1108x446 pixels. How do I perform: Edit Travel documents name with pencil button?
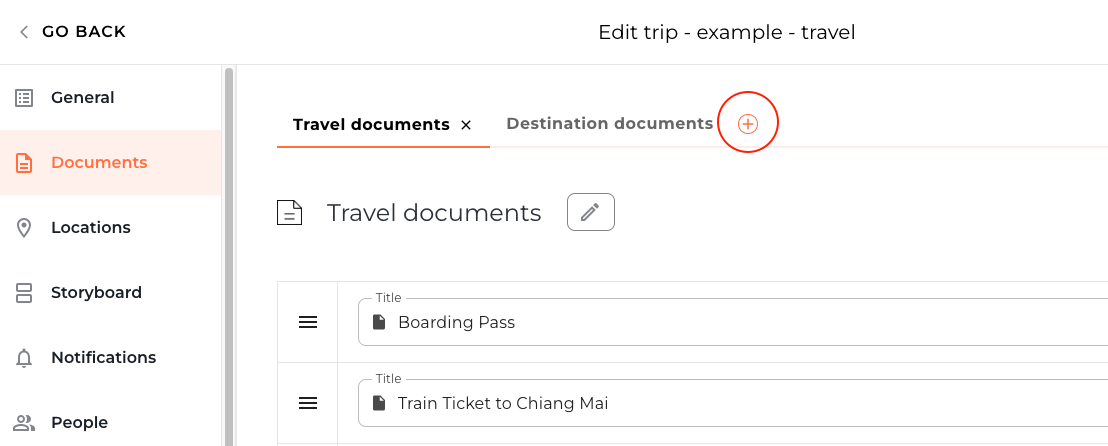(x=591, y=212)
